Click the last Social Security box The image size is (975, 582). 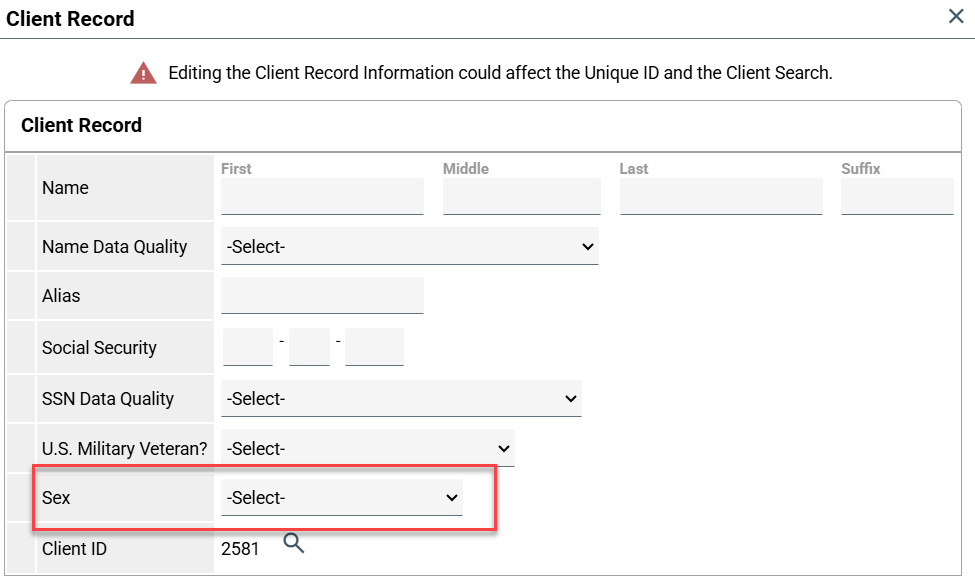pyautogui.click(x=374, y=347)
